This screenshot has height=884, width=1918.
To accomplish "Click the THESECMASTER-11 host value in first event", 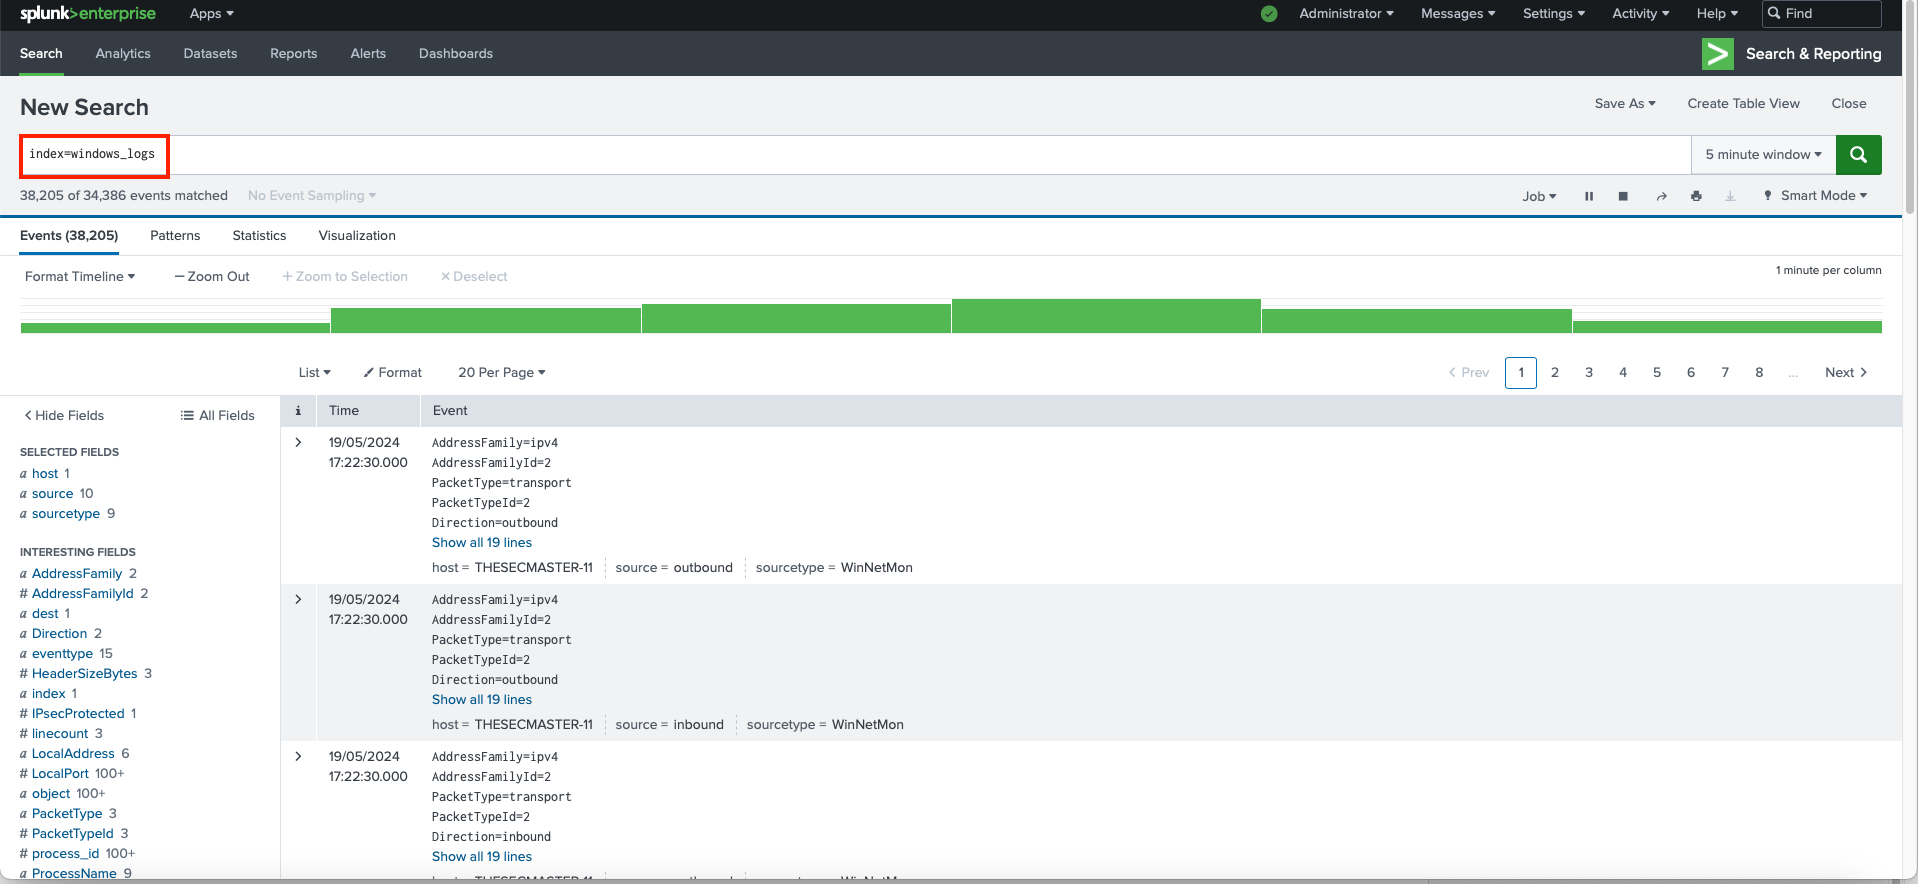I will 533,568.
